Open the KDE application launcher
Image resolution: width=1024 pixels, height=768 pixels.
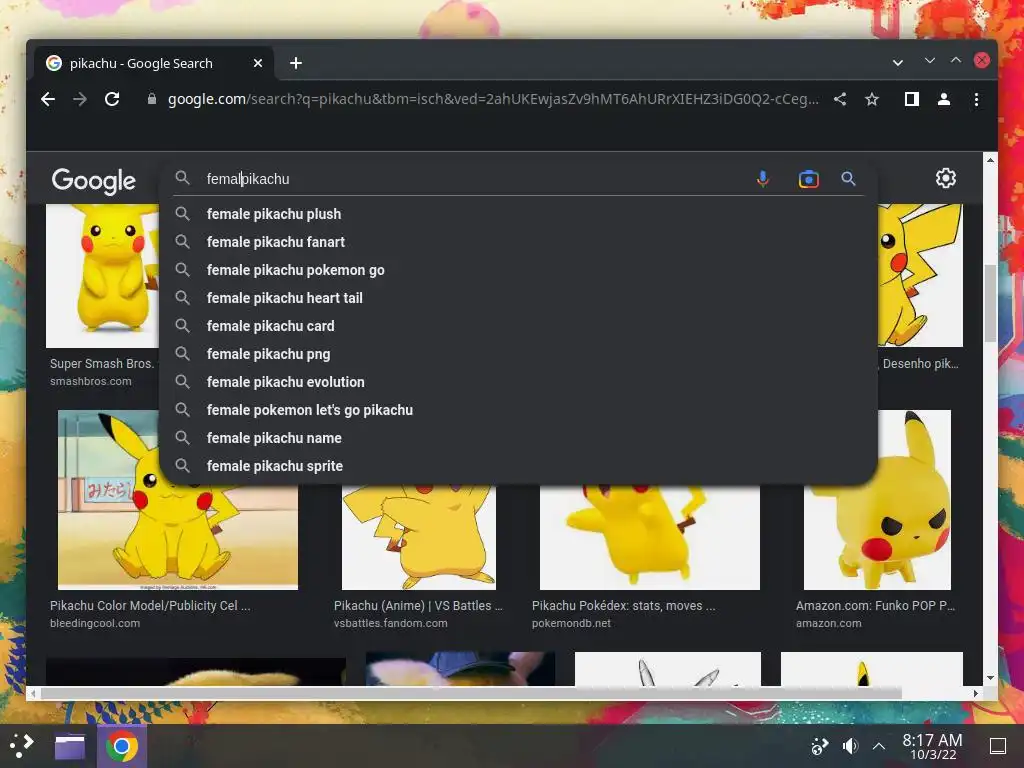click(x=21, y=746)
